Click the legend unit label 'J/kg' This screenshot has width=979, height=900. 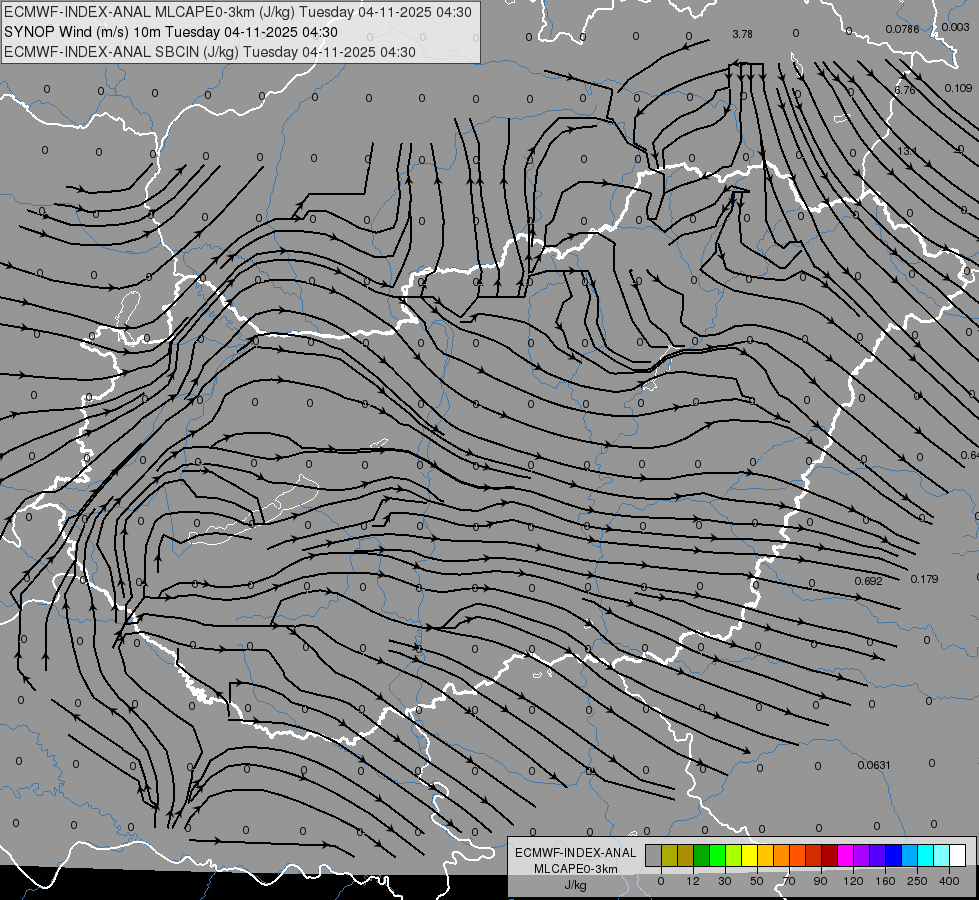point(576,885)
